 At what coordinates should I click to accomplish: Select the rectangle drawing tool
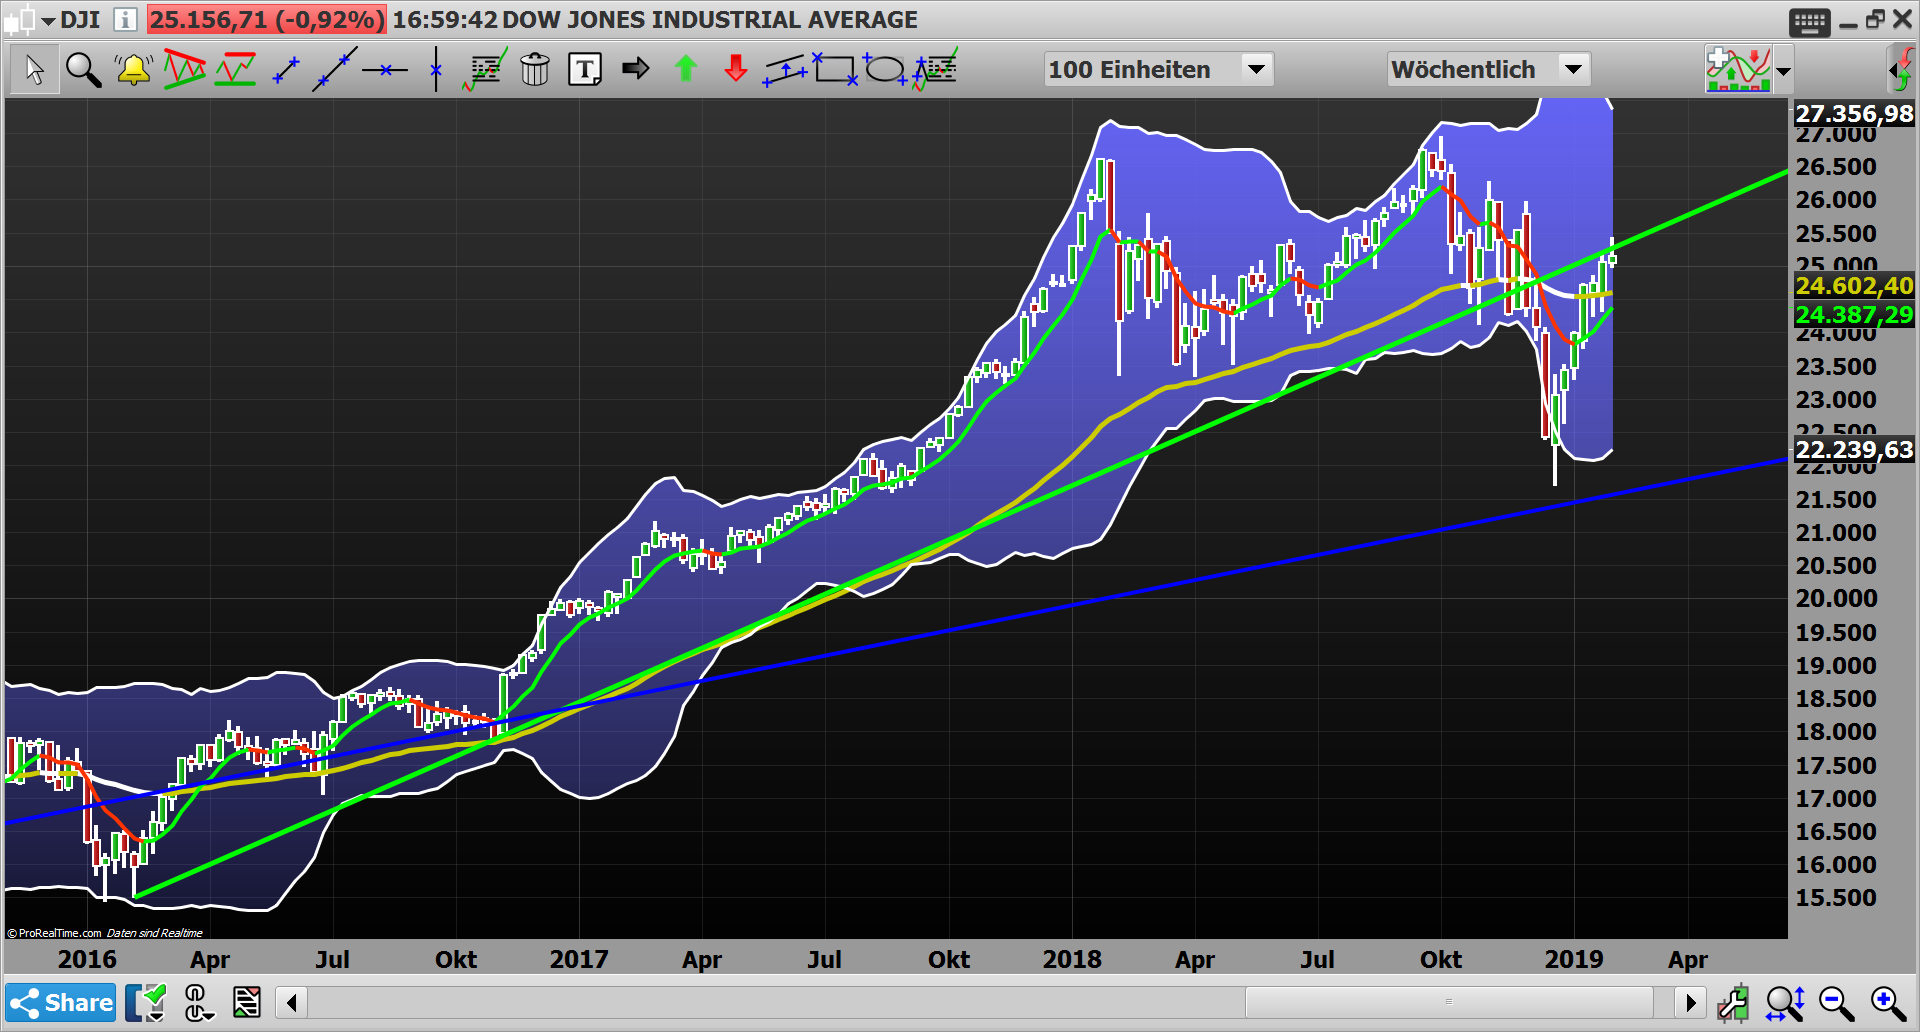click(835, 69)
